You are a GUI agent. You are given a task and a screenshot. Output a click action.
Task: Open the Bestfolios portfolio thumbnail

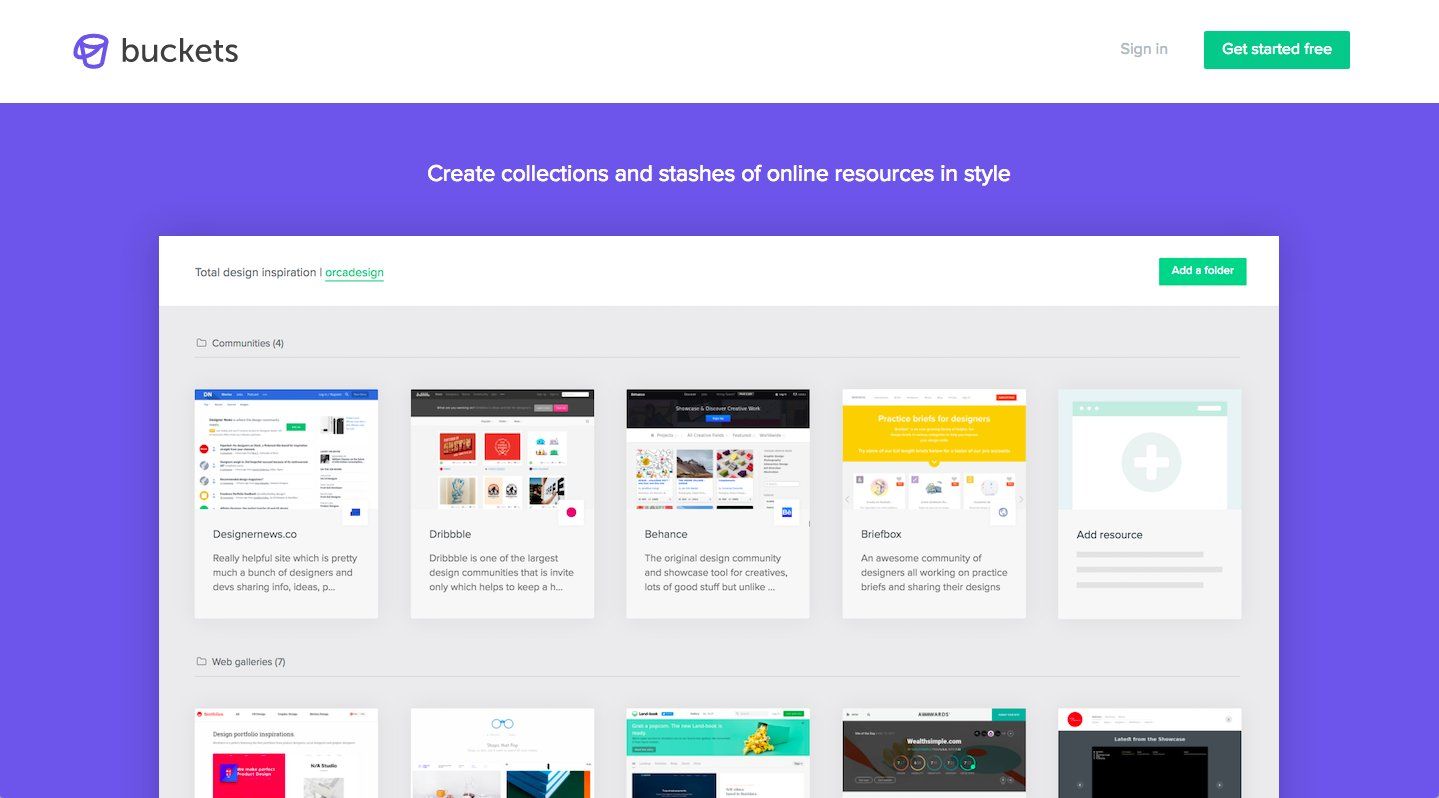(286, 750)
